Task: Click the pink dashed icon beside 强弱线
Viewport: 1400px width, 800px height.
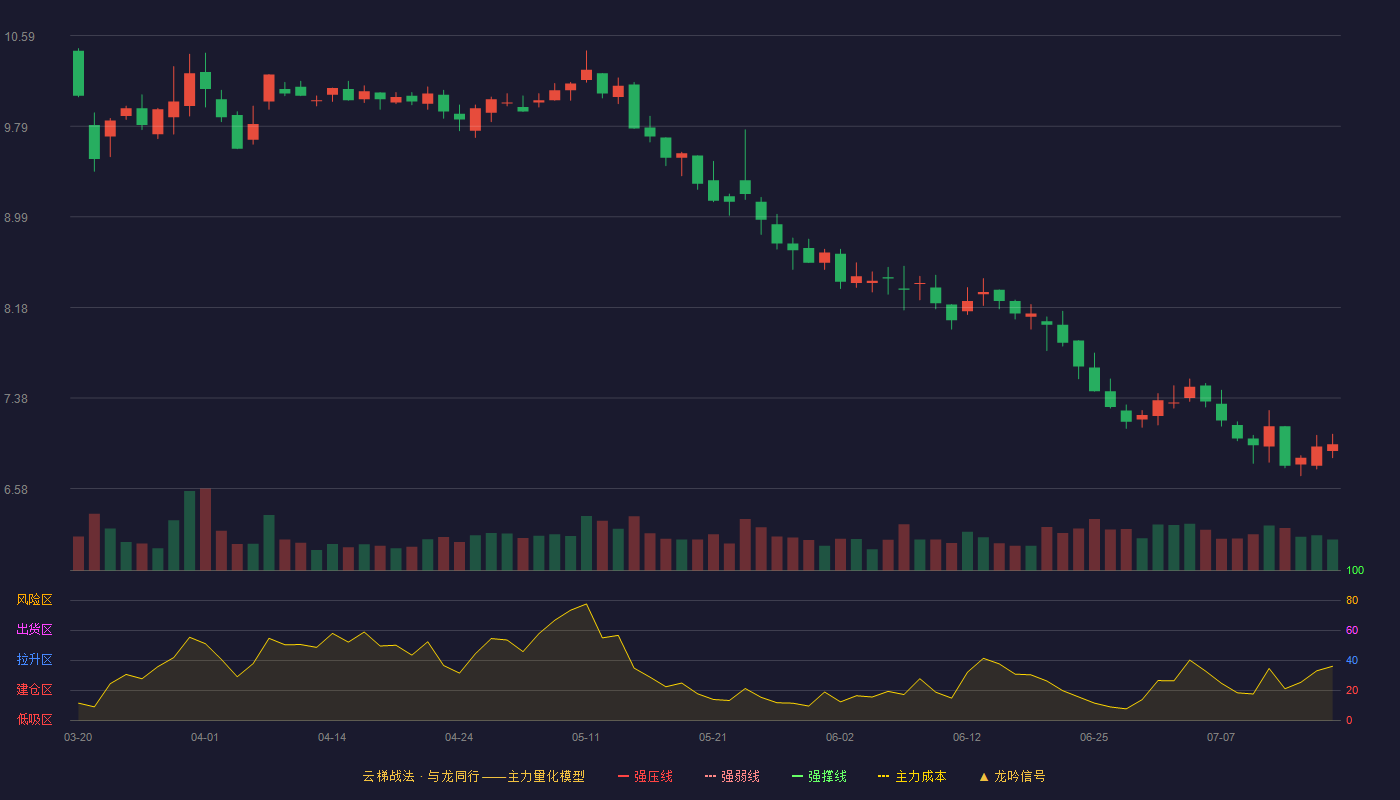Action: point(710,776)
